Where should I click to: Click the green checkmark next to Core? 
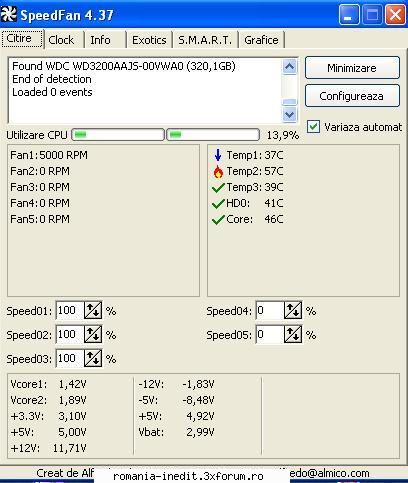(218, 219)
